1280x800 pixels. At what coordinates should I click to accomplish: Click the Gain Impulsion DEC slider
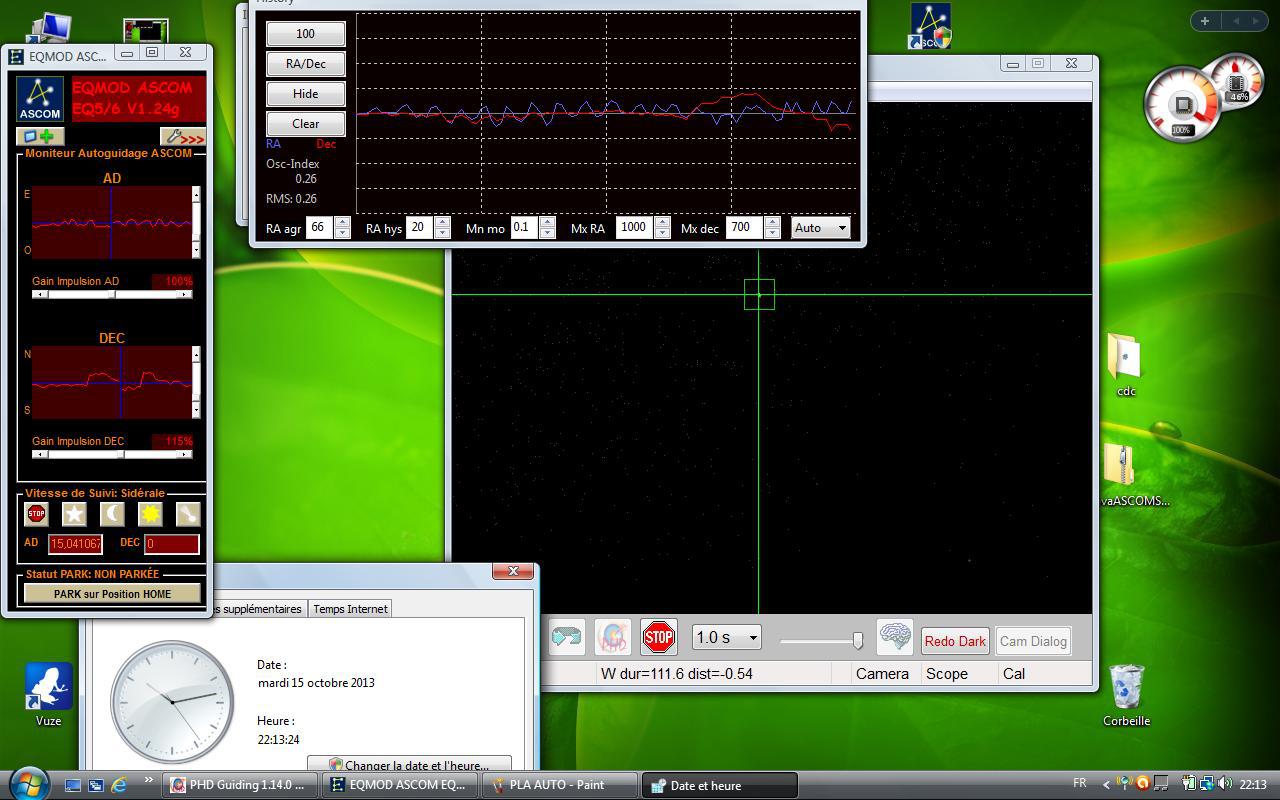112,454
